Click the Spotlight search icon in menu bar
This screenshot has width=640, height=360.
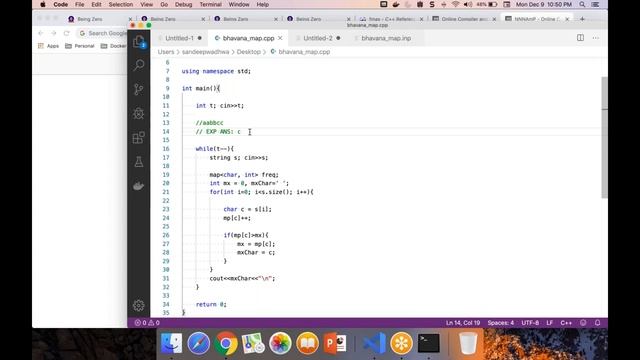click(x=582, y=4)
